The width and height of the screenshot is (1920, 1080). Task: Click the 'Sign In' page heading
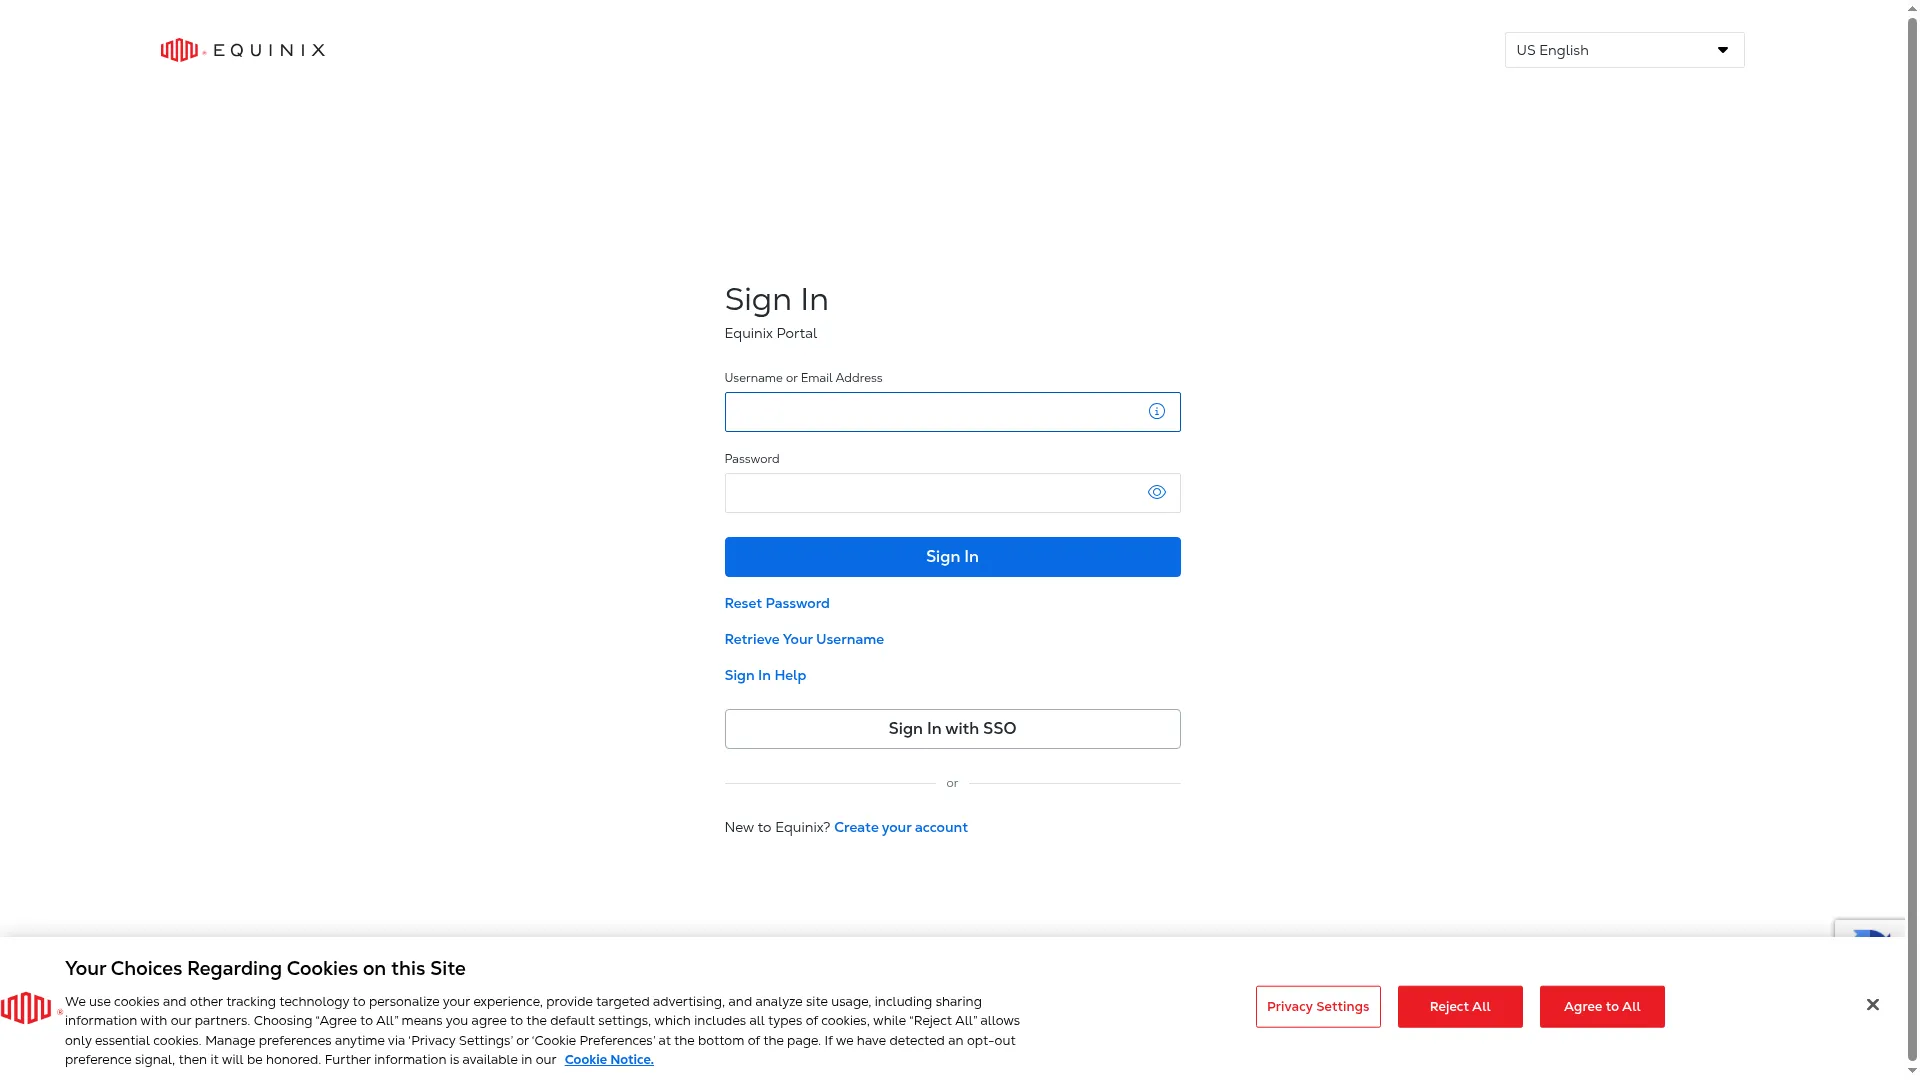[x=776, y=299]
